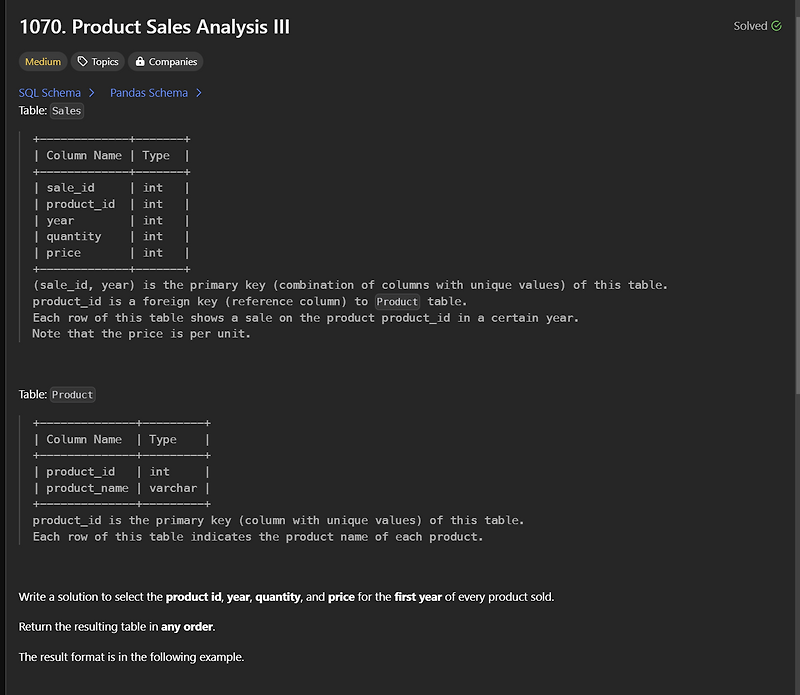Click the Product table name badge

coord(72,394)
